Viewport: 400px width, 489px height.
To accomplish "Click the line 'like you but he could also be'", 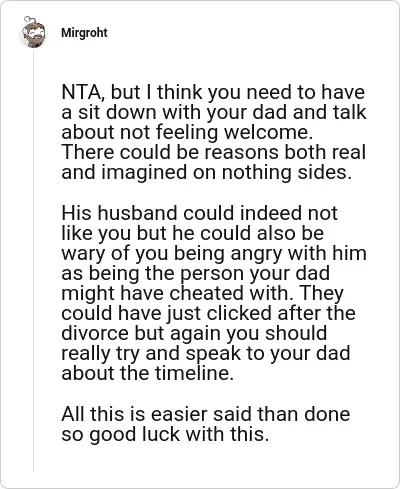I will tap(193, 233).
